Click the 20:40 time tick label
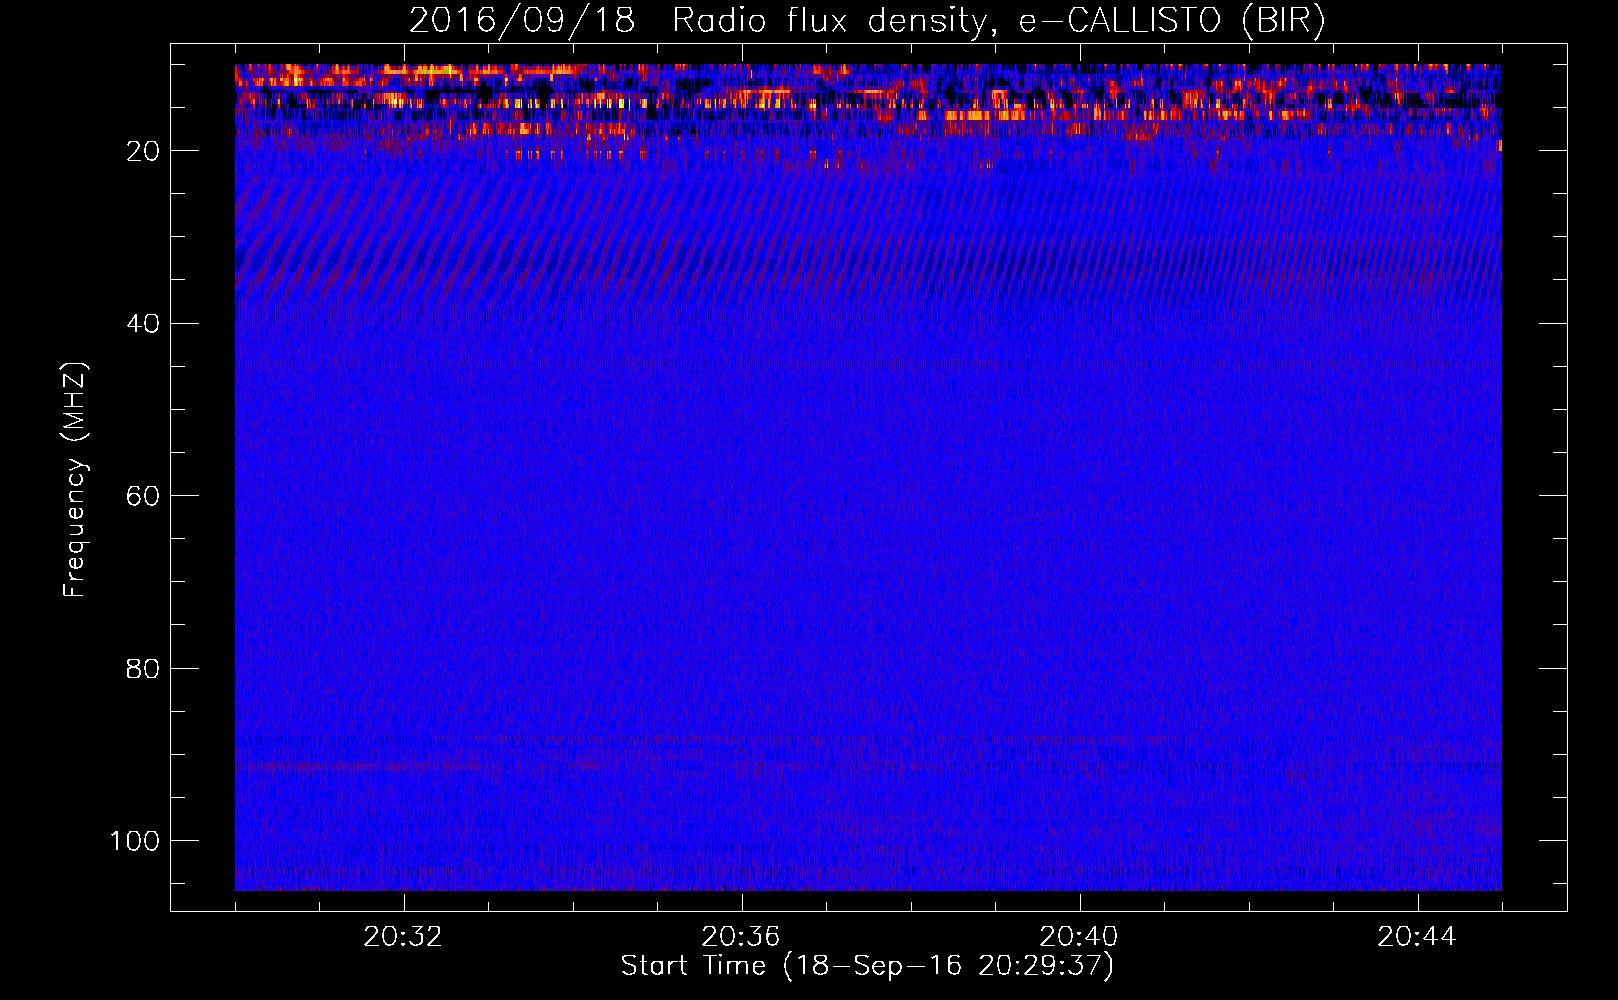 (x=1079, y=937)
